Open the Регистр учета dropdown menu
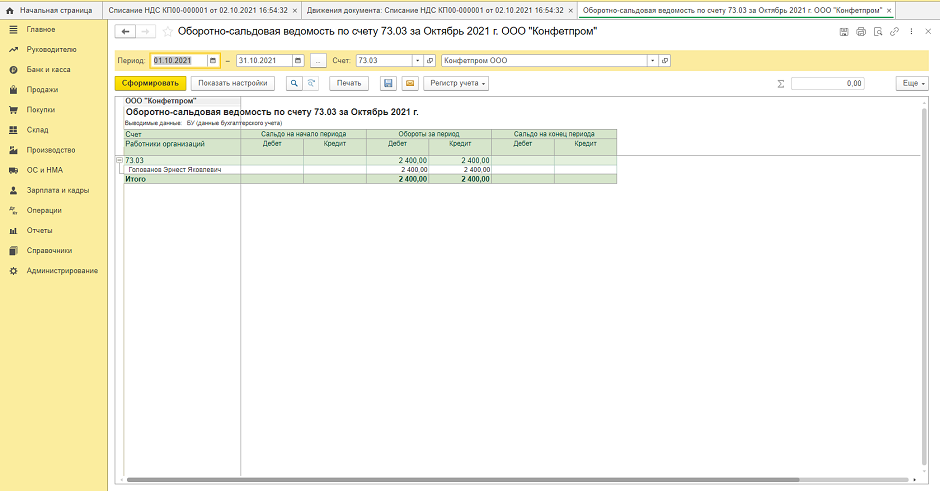 [x=458, y=84]
